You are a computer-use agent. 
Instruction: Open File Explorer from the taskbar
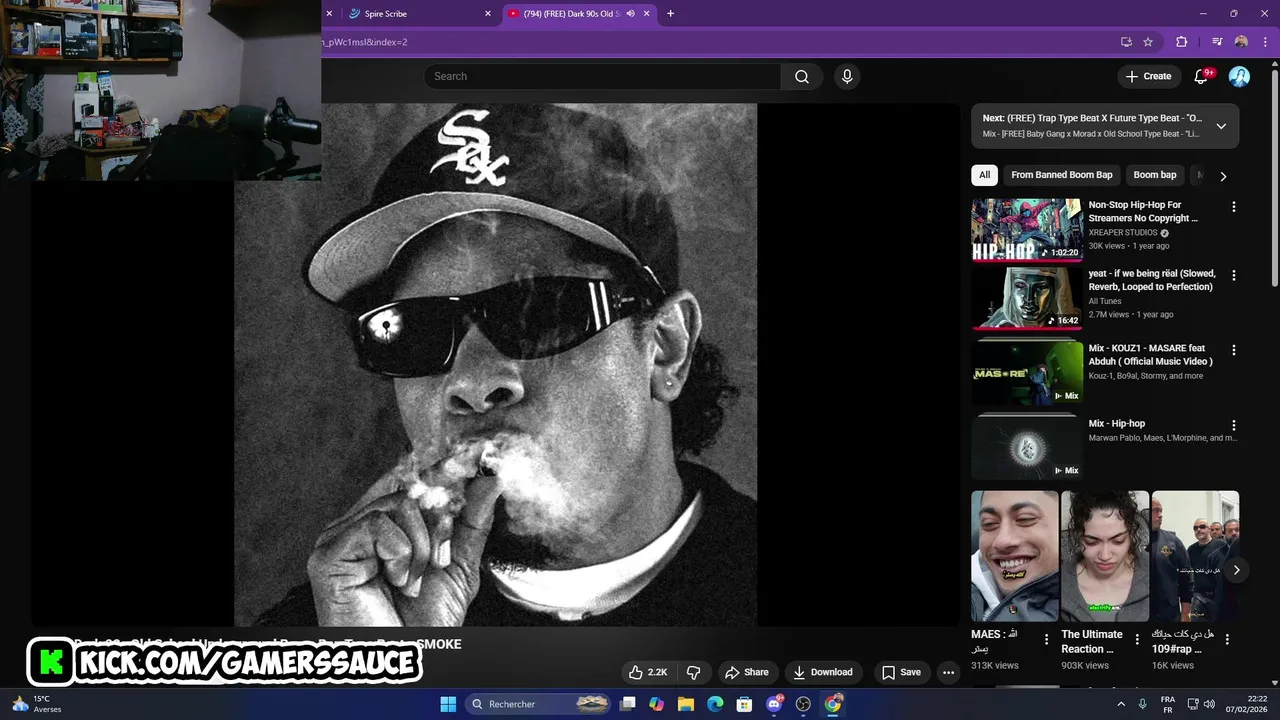tap(686, 704)
